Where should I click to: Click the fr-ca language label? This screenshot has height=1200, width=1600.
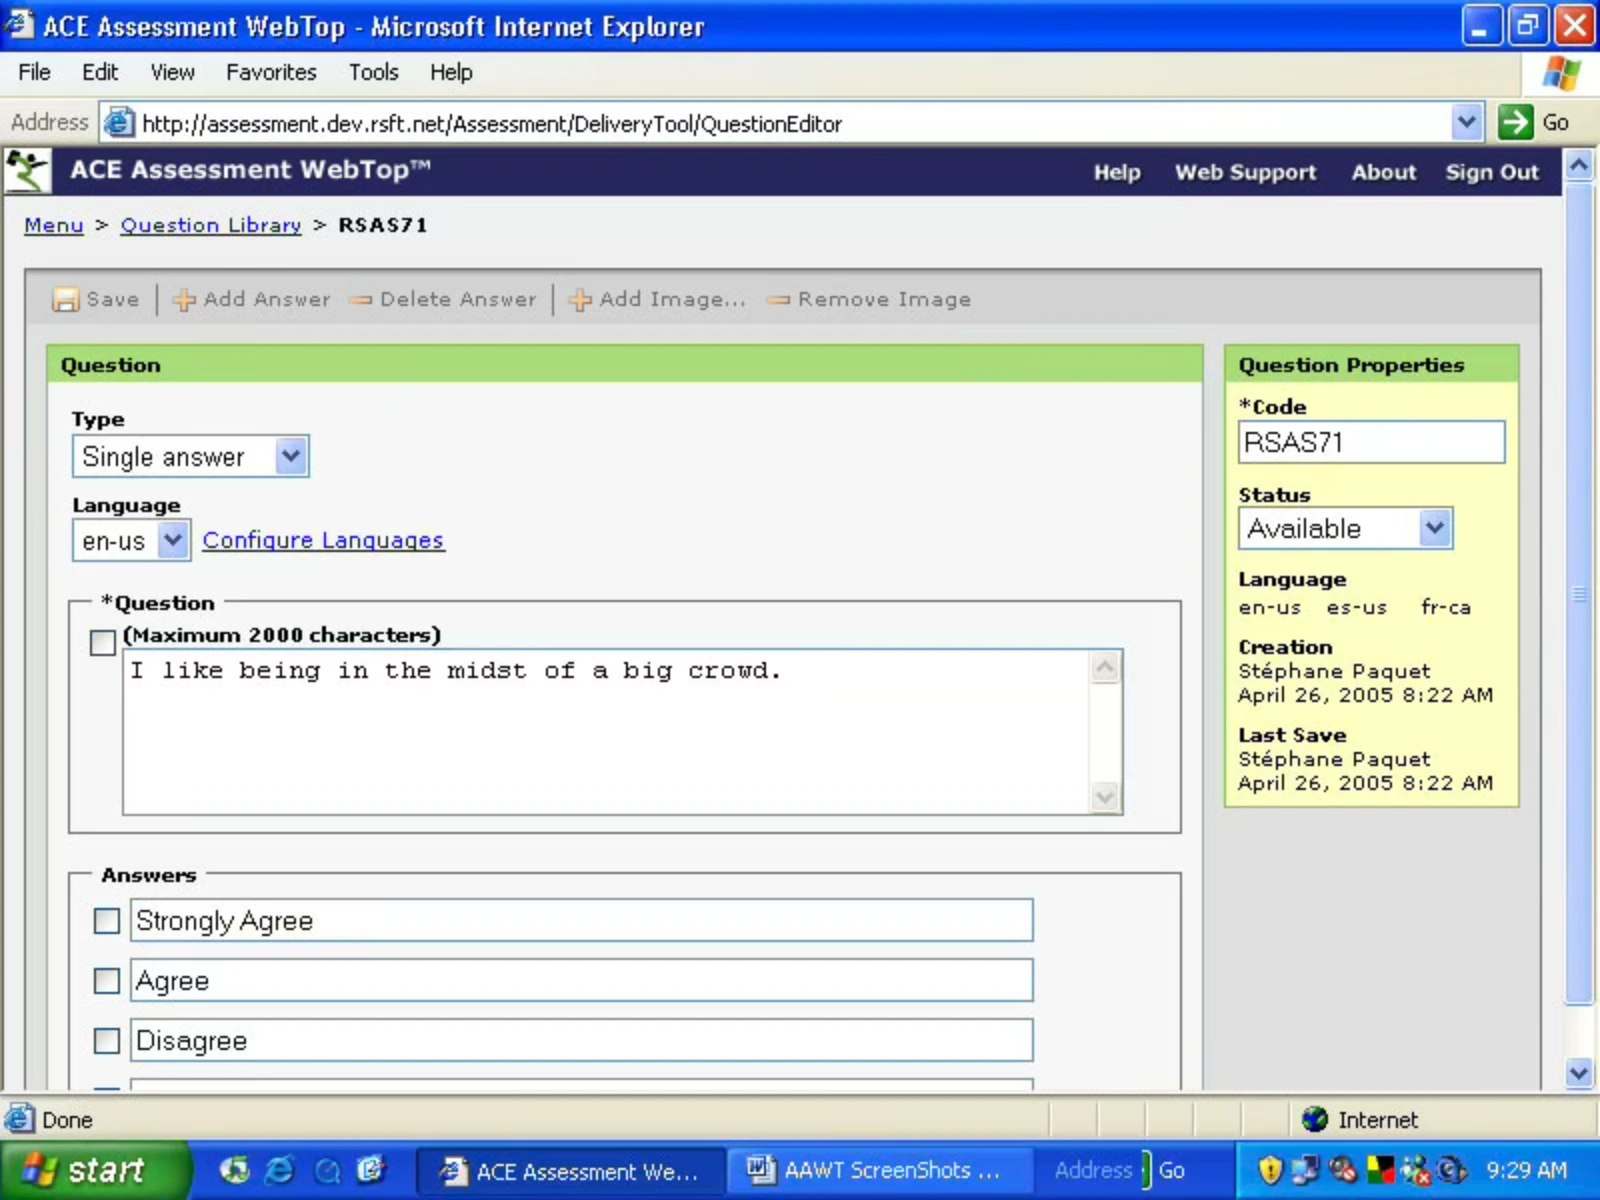[1446, 607]
